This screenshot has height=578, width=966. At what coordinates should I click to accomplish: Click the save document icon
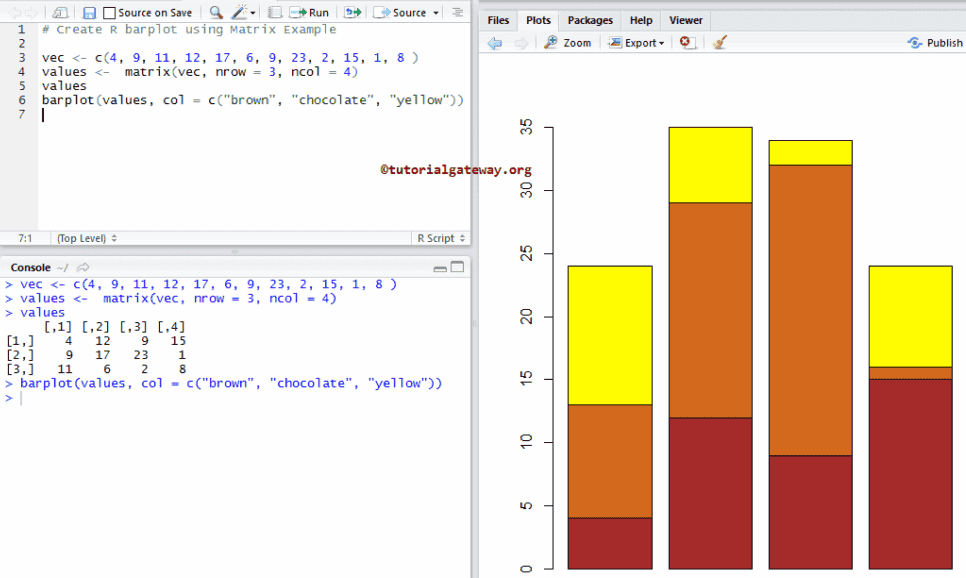pyautogui.click(x=89, y=13)
